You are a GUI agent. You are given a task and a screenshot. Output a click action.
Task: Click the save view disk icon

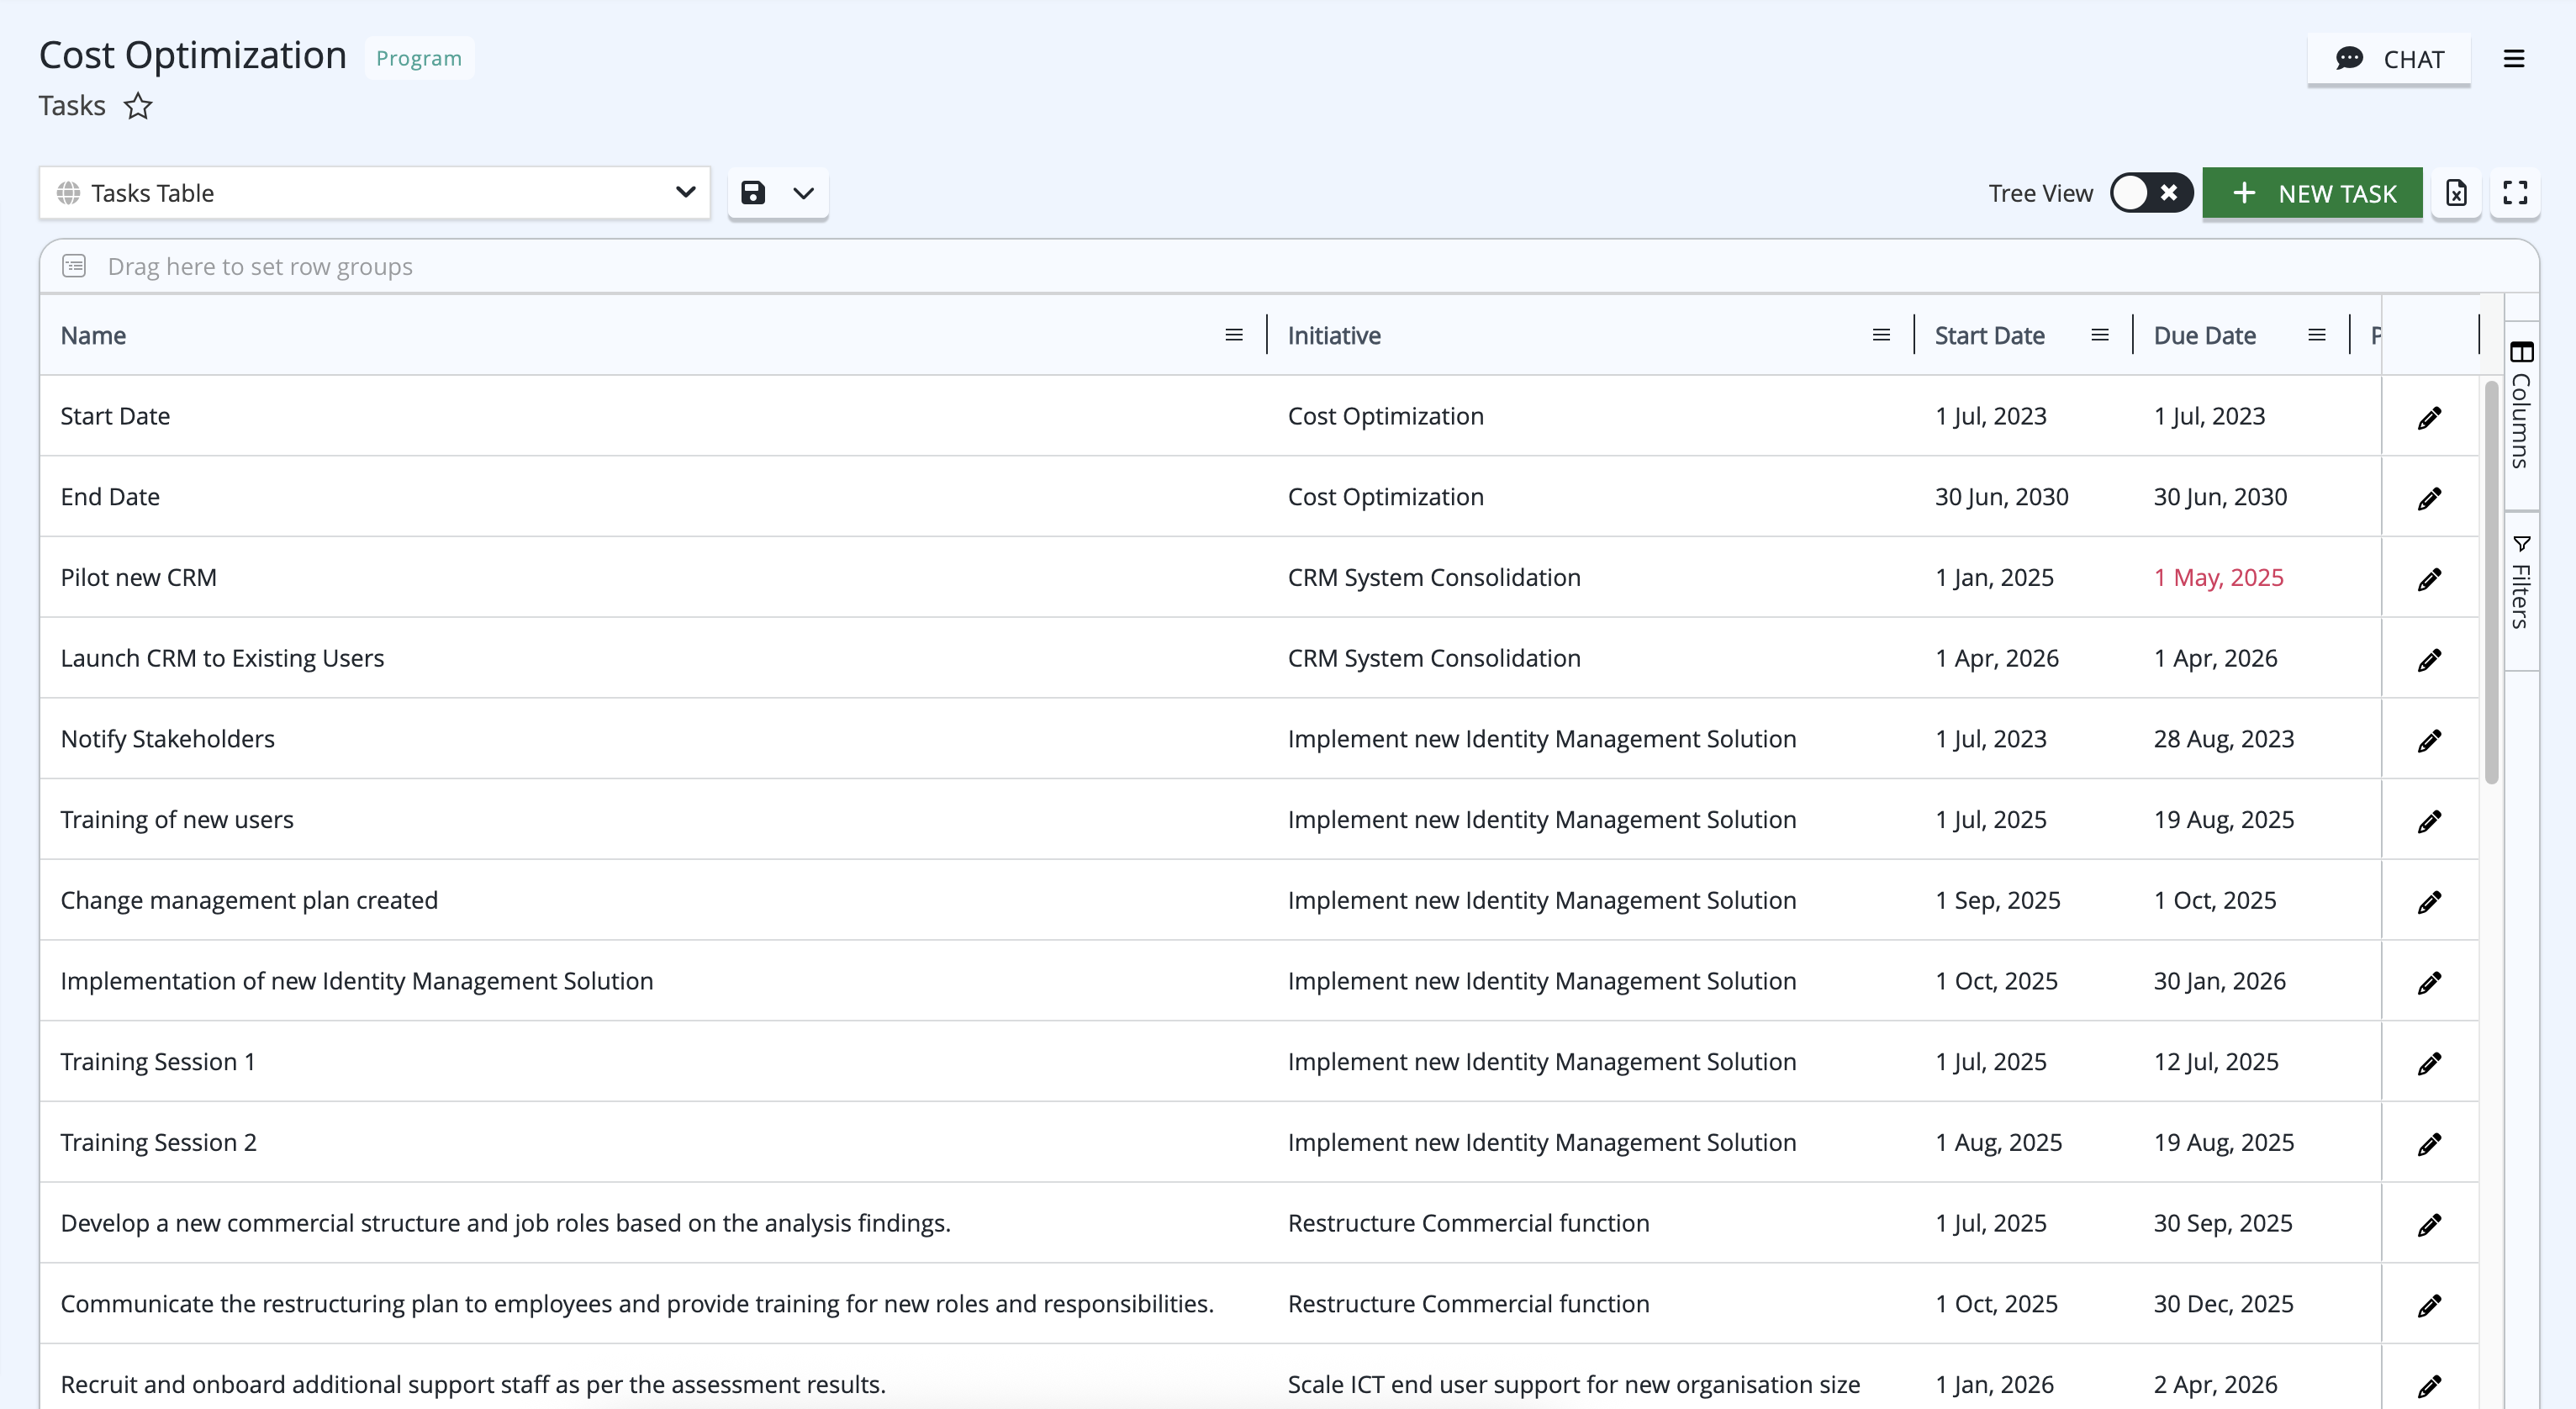753,193
